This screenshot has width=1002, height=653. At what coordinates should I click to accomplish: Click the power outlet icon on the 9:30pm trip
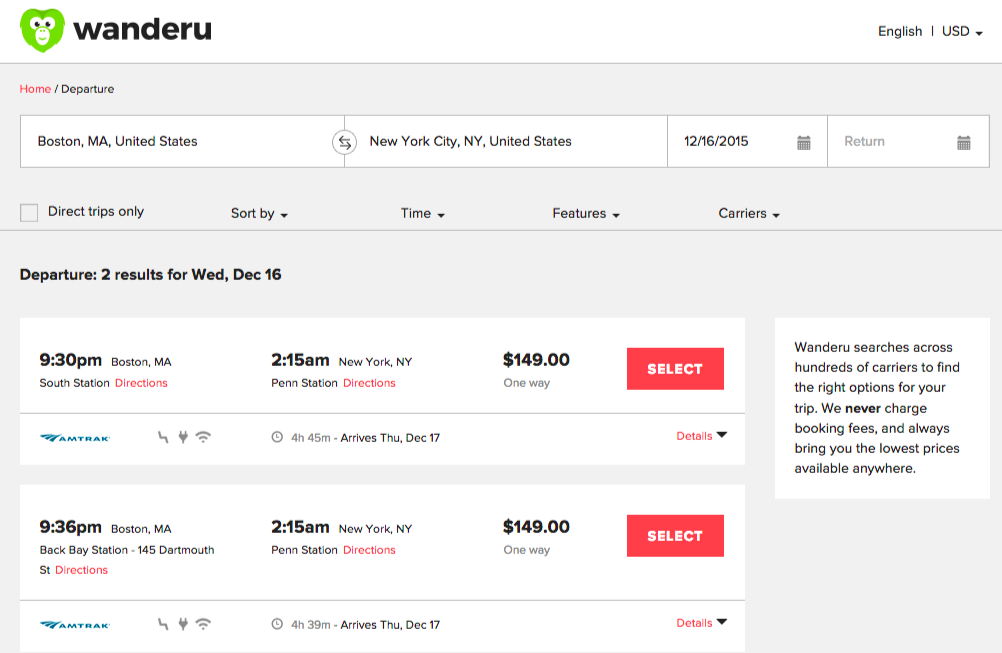click(x=183, y=437)
